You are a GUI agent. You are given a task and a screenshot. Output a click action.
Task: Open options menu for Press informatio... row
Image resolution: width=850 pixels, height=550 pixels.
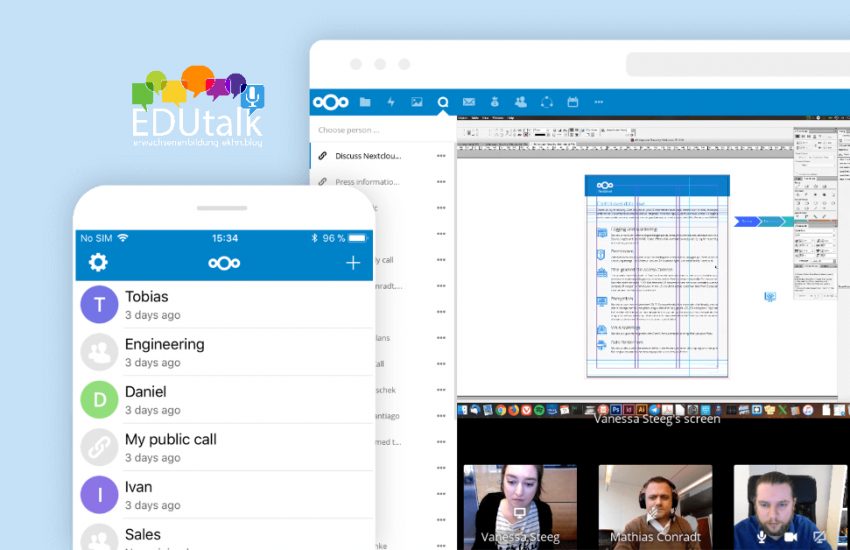441,182
